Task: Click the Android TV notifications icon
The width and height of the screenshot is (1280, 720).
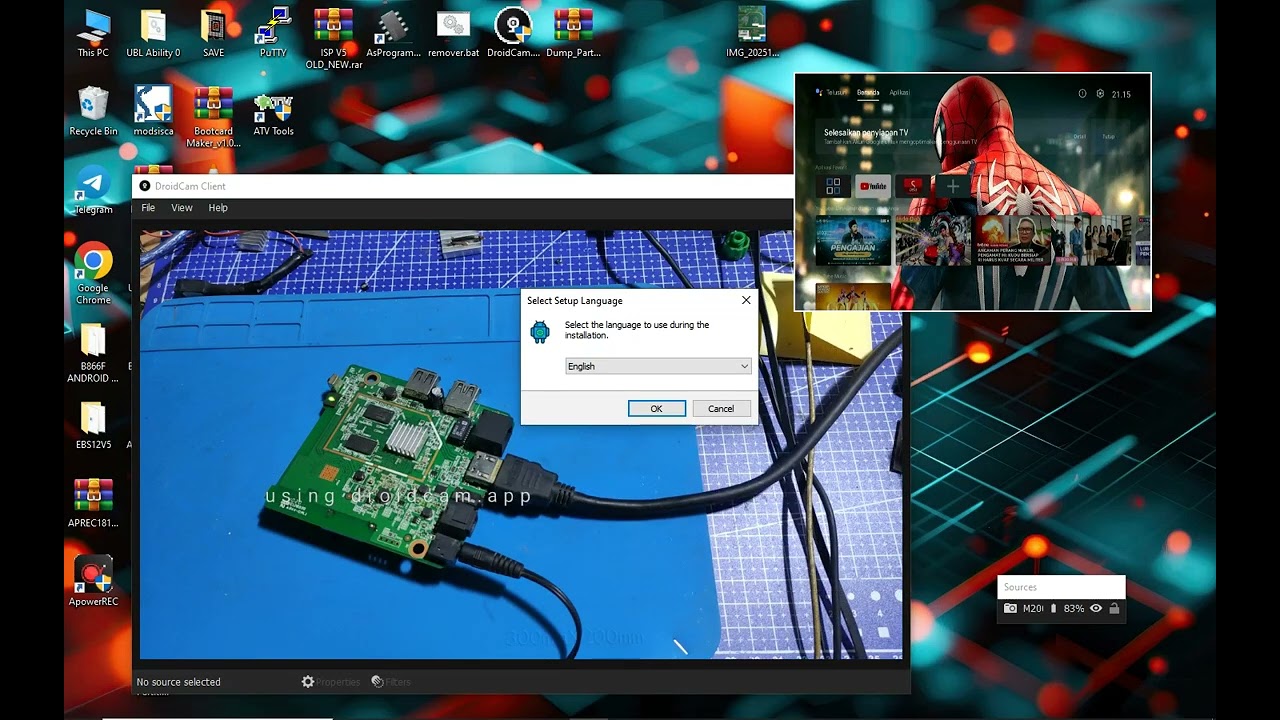Action: coord(1082,93)
